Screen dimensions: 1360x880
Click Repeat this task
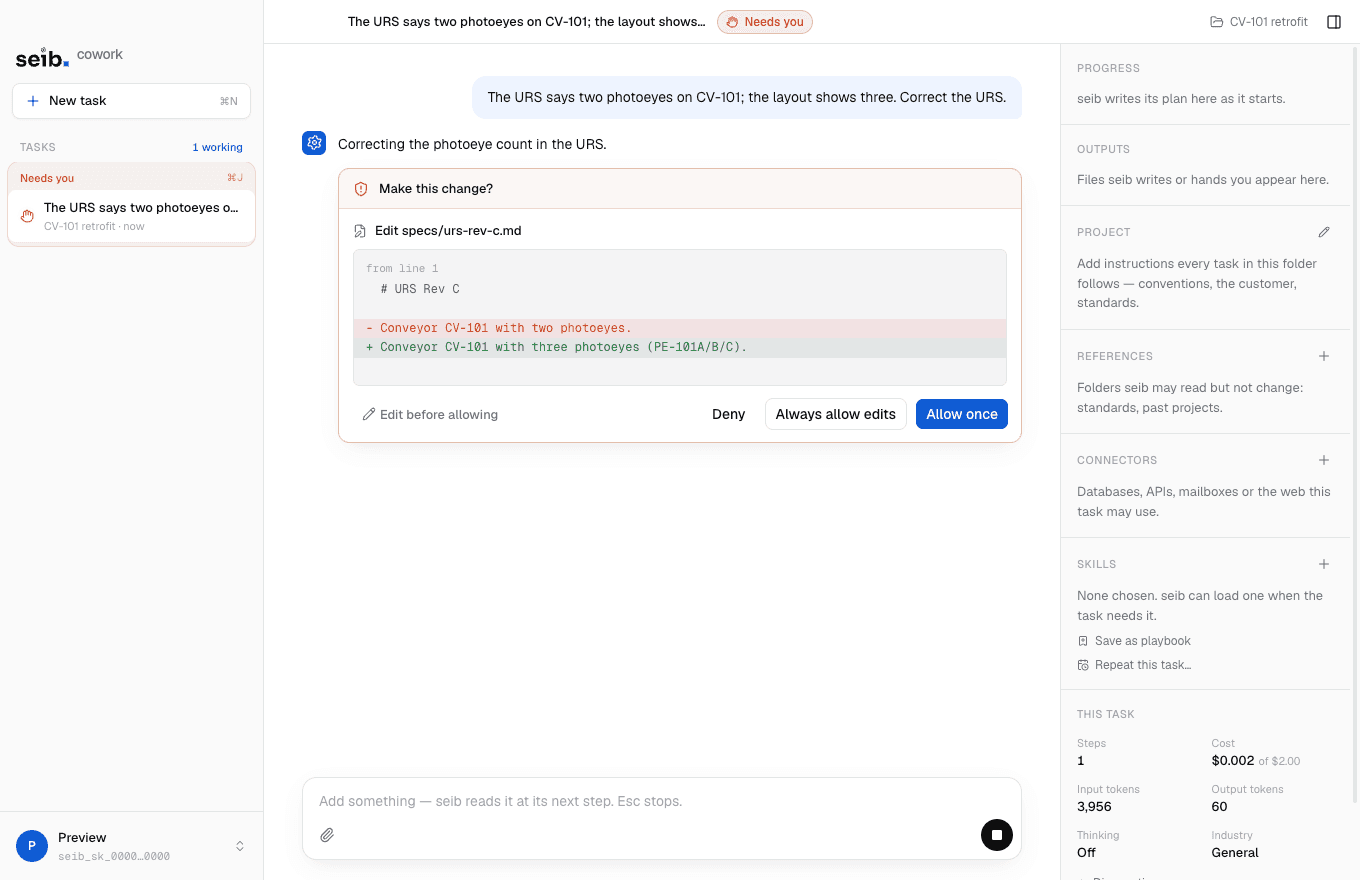[x=1134, y=665]
